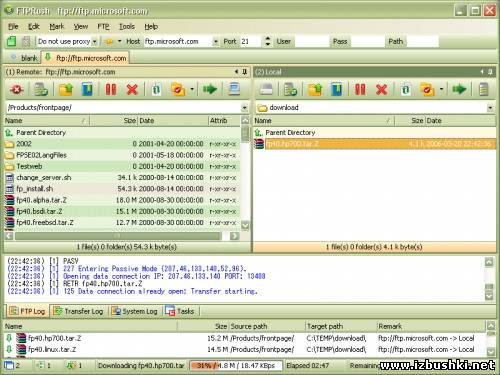Expand the Host address dropdown arrow

click(x=216, y=42)
